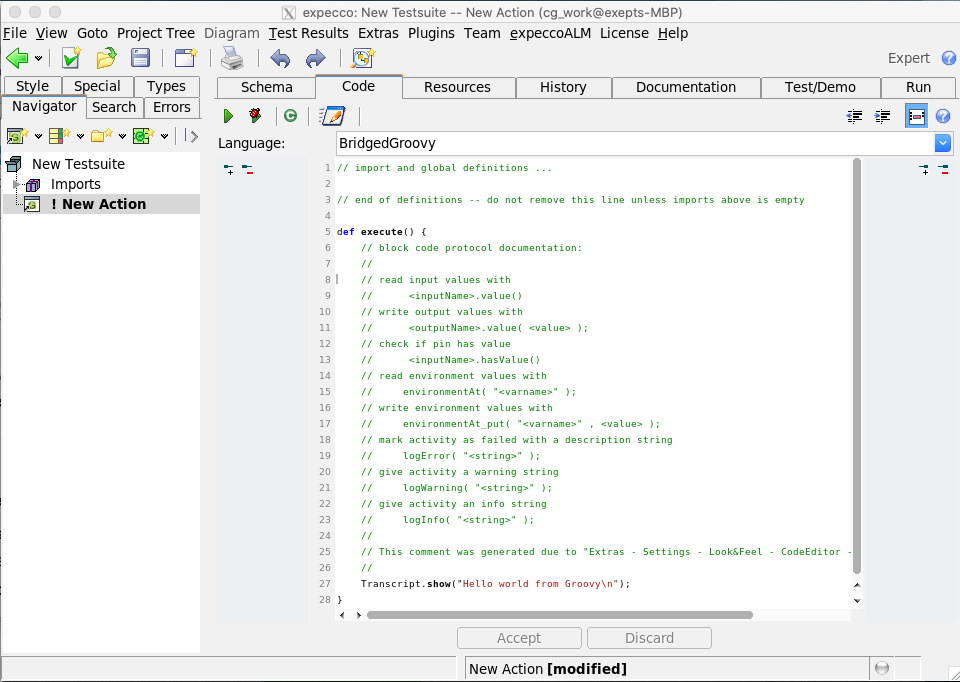
Task: Select New Action in the navigator tree
Action: [104, 204]
